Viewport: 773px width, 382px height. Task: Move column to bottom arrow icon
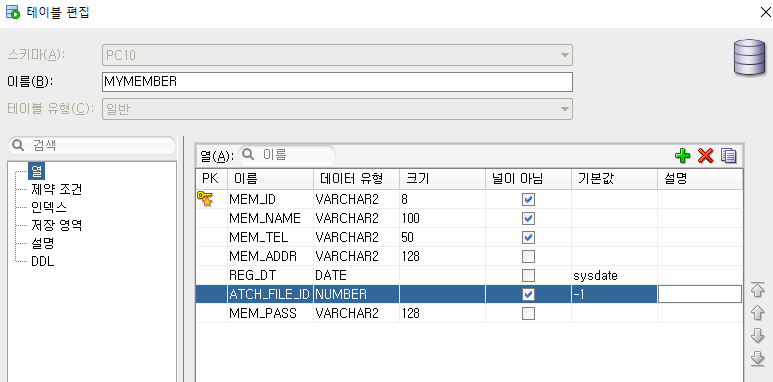(757, 358)
